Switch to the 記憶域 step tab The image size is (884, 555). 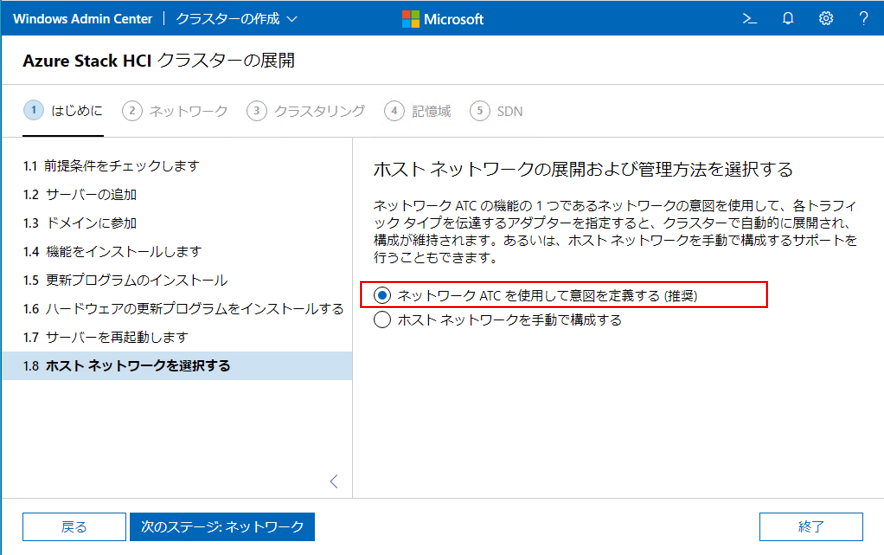pyautogui.click(x=418, y=111)
